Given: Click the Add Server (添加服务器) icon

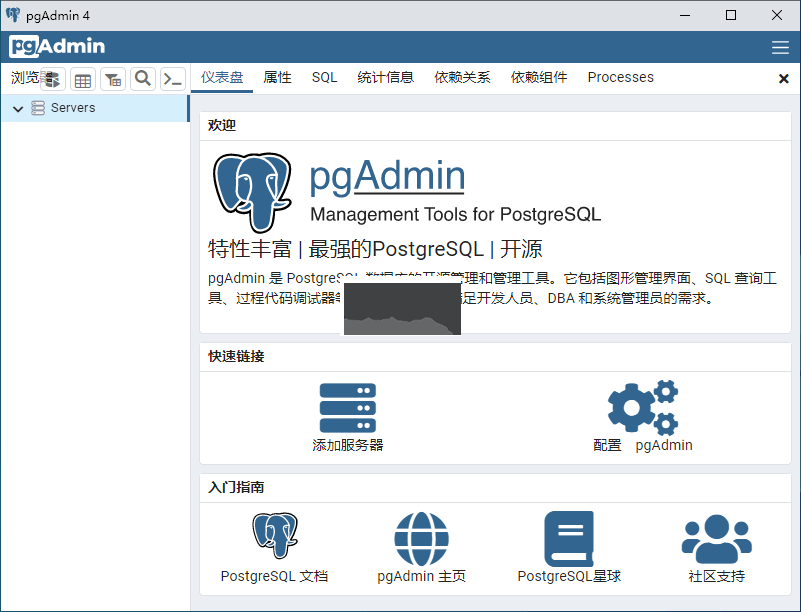Looking at the screenshot, I should 348,408.
